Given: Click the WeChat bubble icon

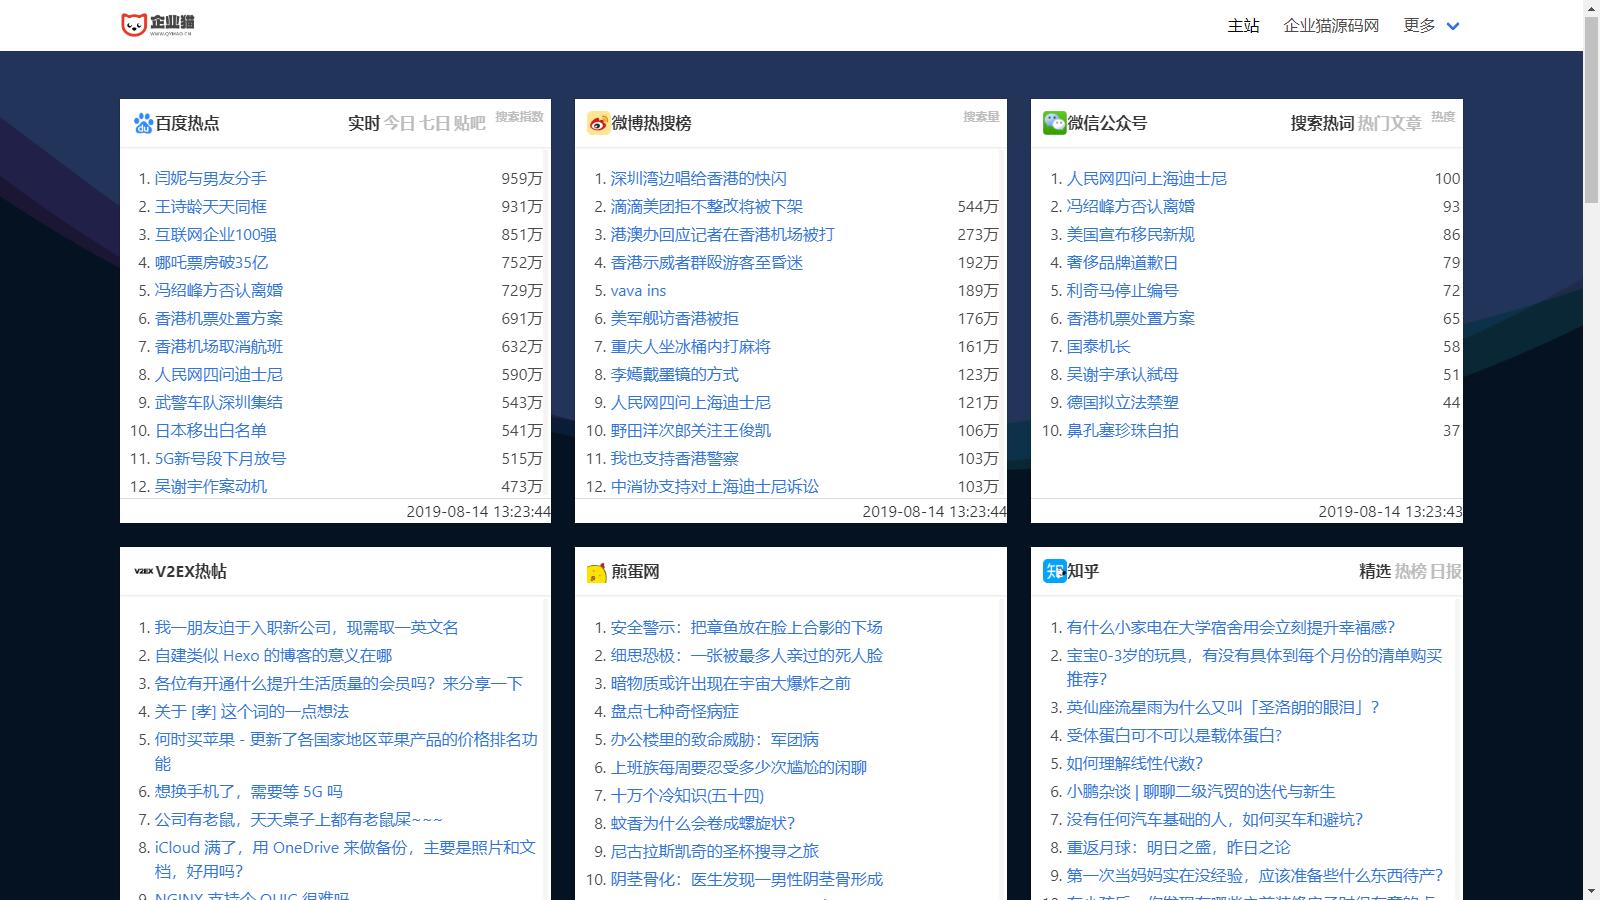Looking at the screenshot, I should [1054, 122].
